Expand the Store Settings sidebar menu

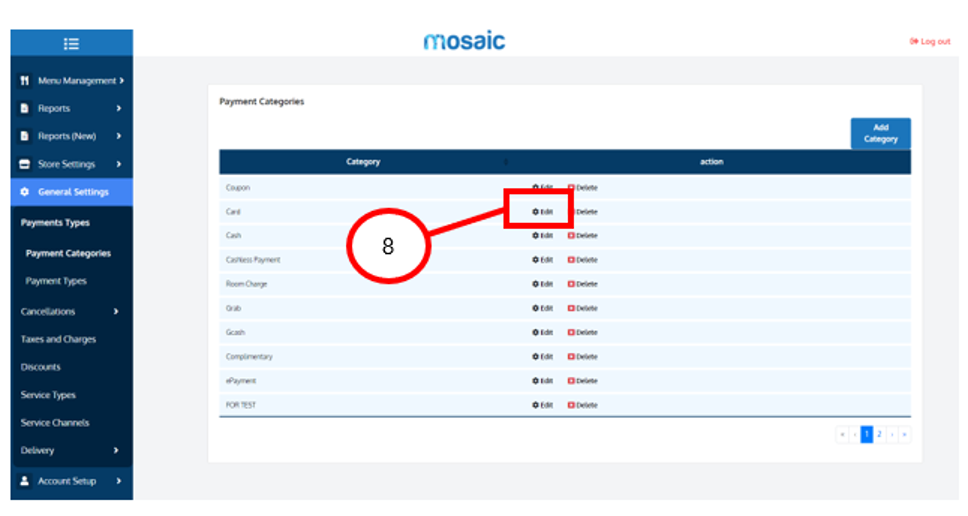click(72, 164)
